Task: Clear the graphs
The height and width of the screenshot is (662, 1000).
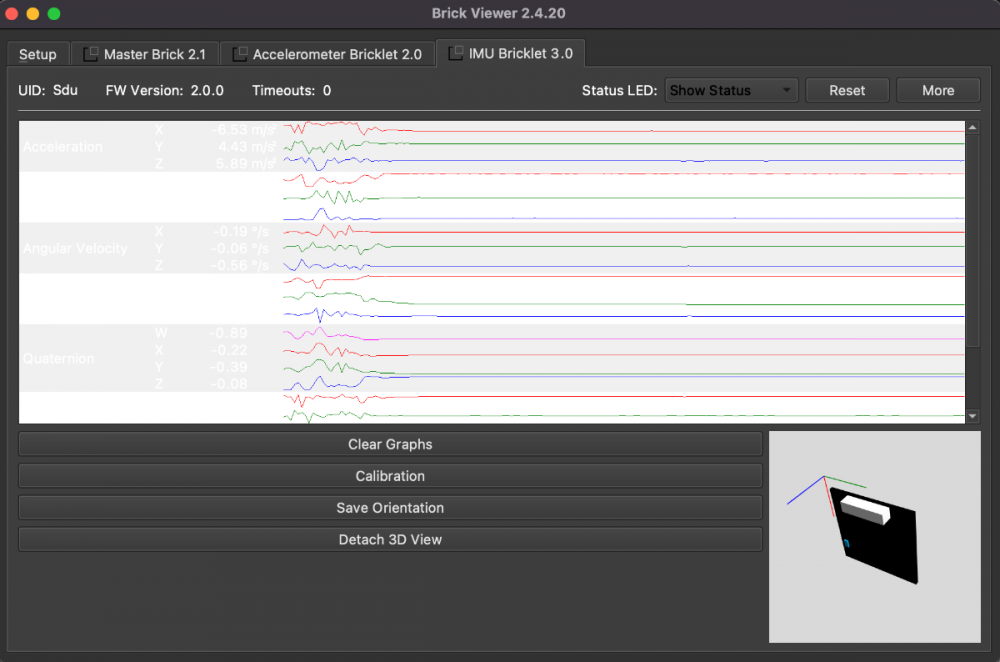Action: coord(390,444)
